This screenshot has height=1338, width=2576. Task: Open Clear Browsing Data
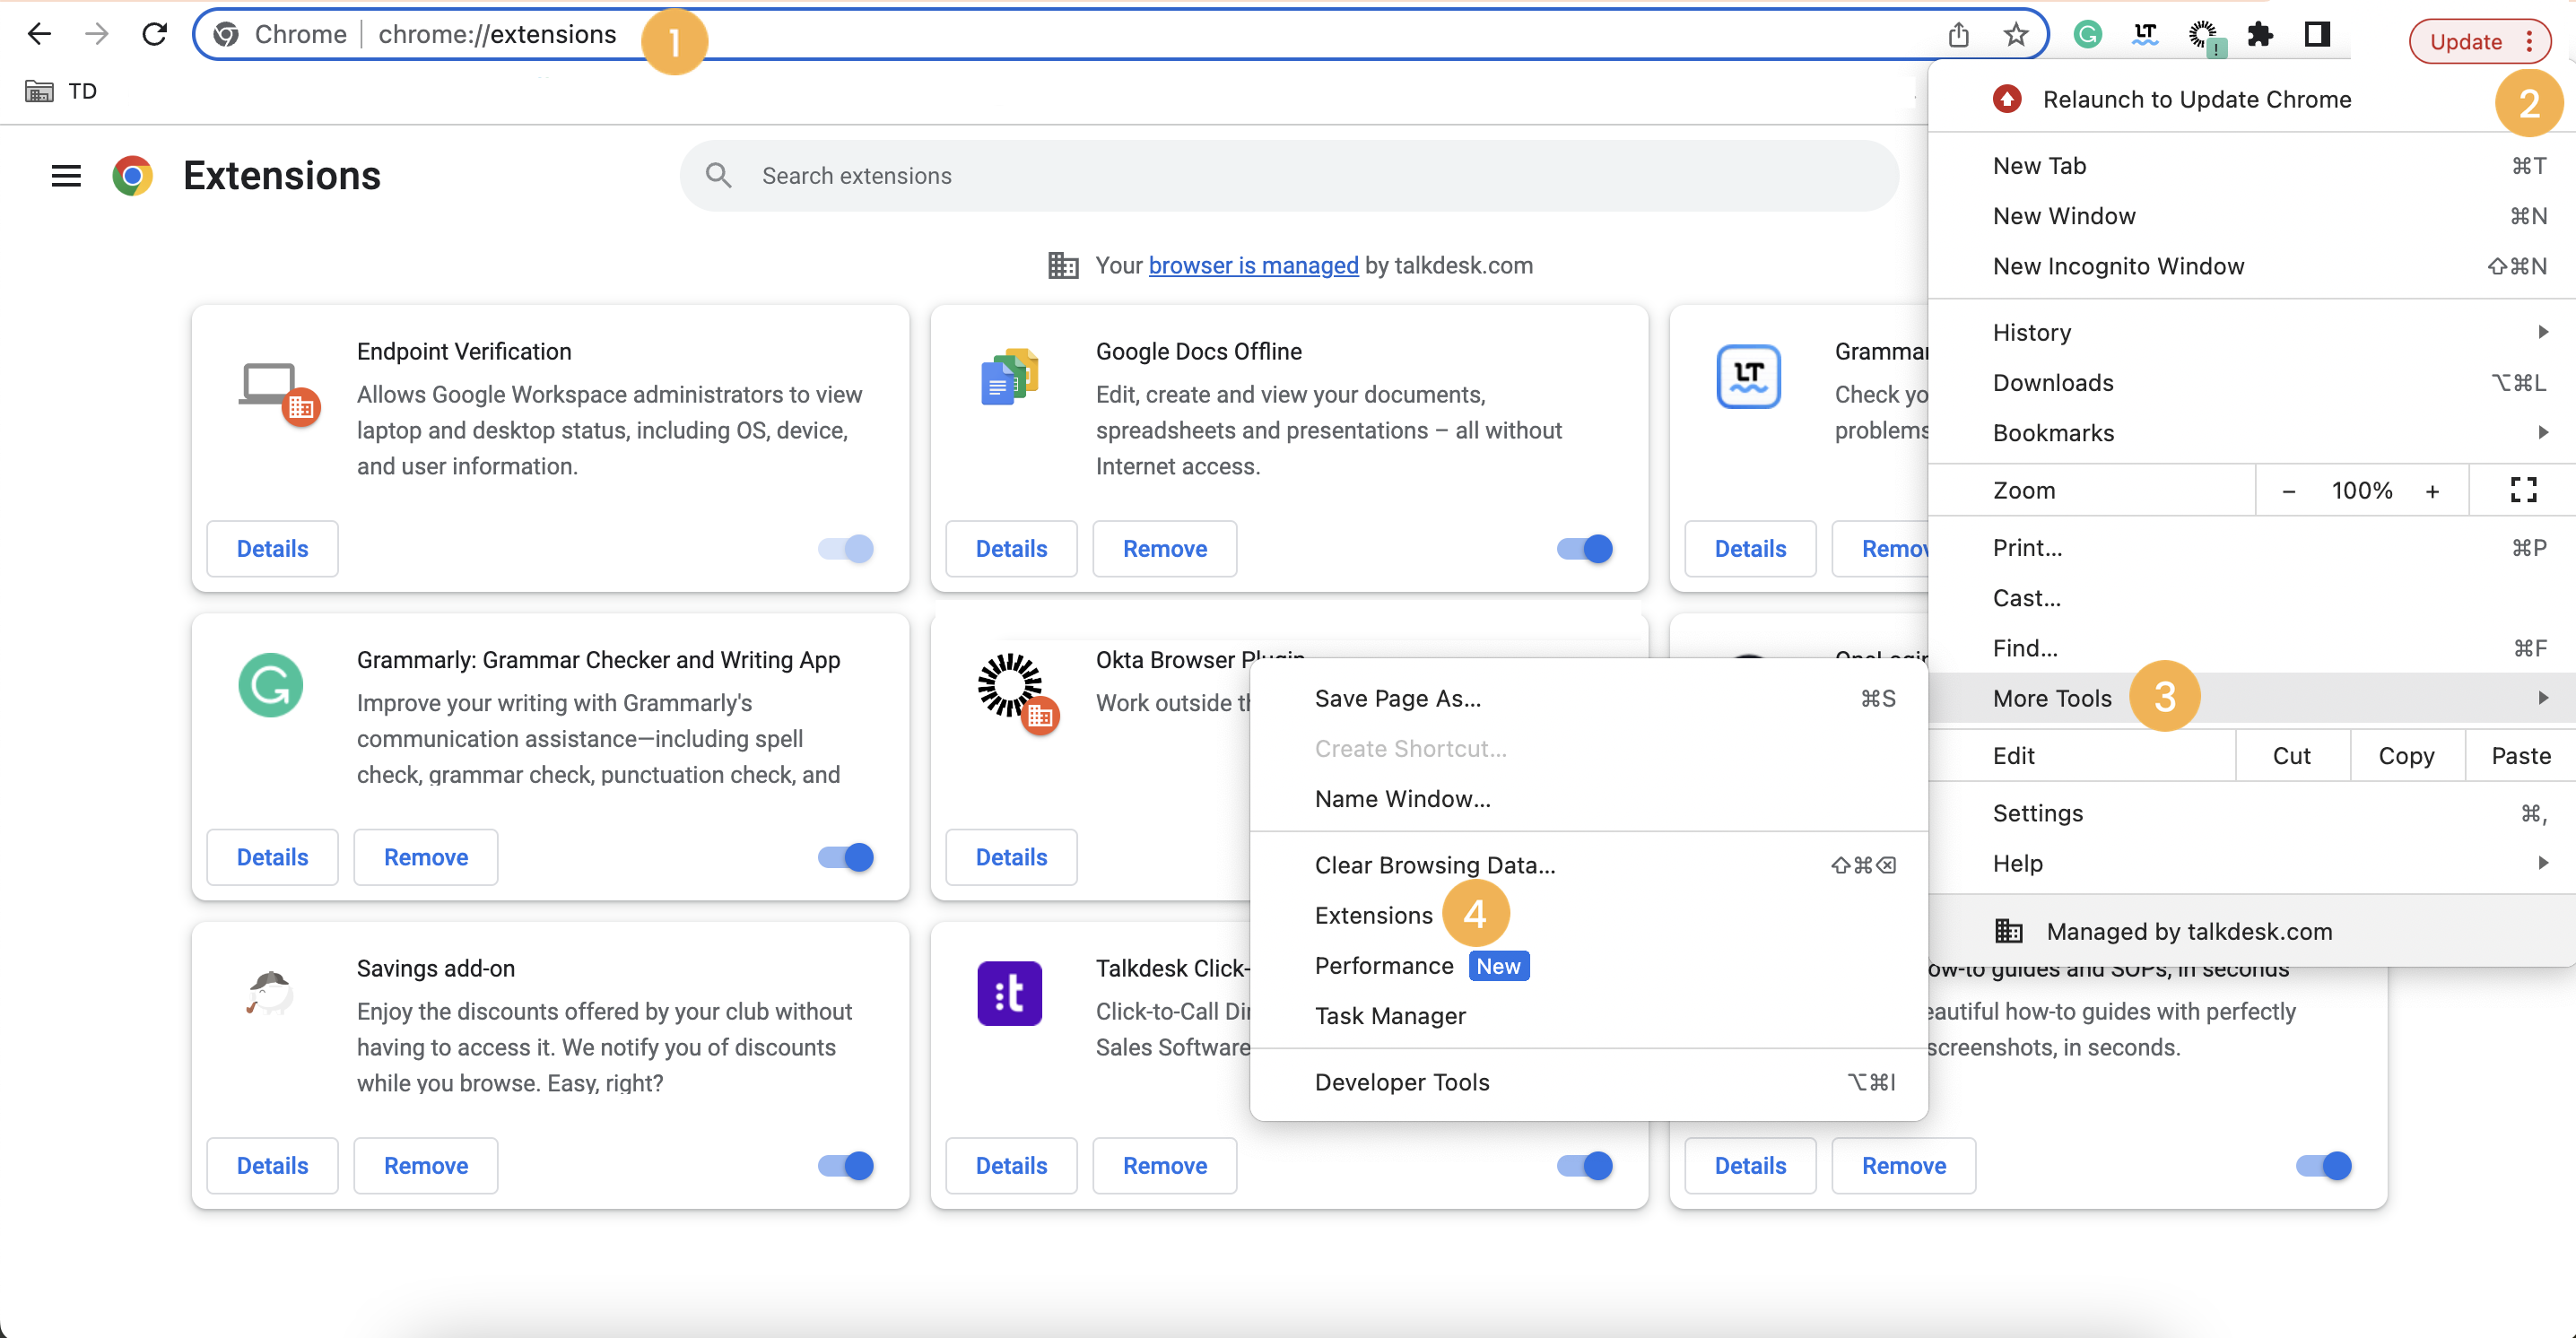click(x=1588, y=865)
